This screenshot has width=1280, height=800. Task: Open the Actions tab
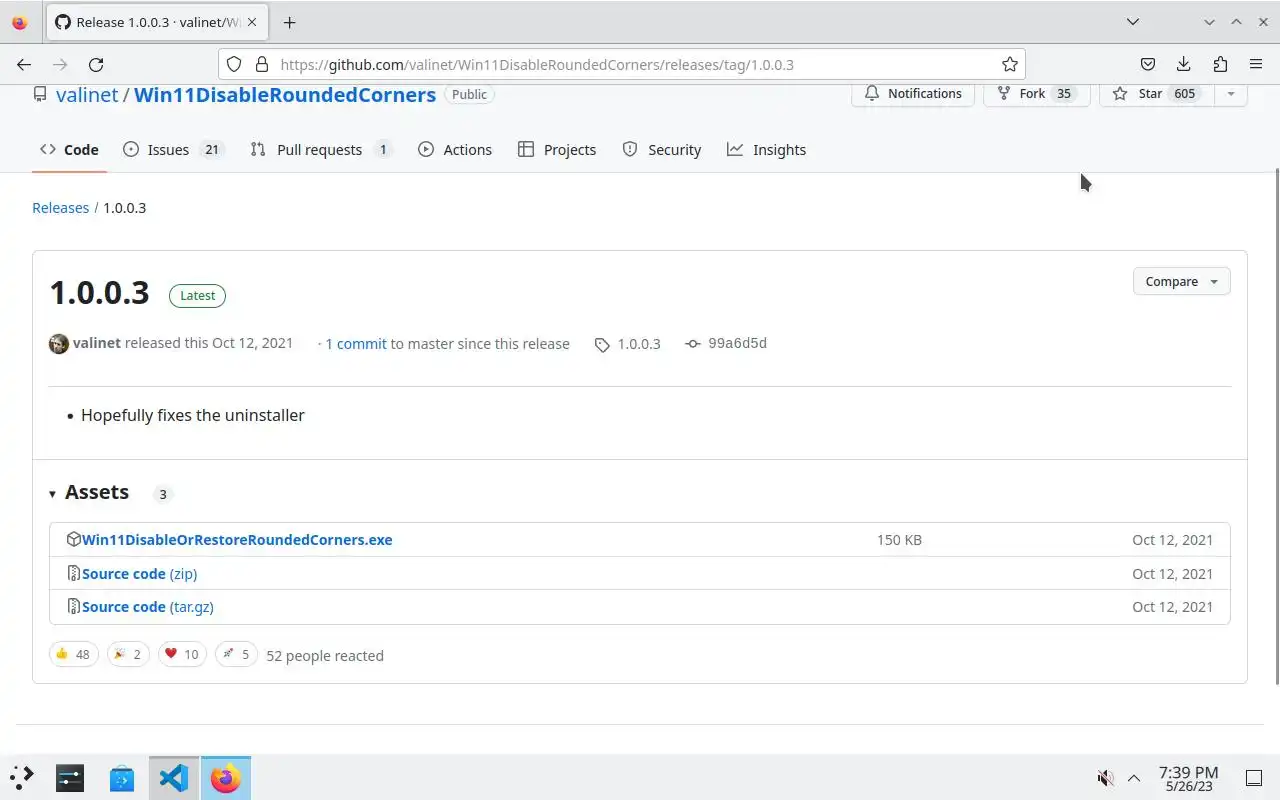pos(455,149)
